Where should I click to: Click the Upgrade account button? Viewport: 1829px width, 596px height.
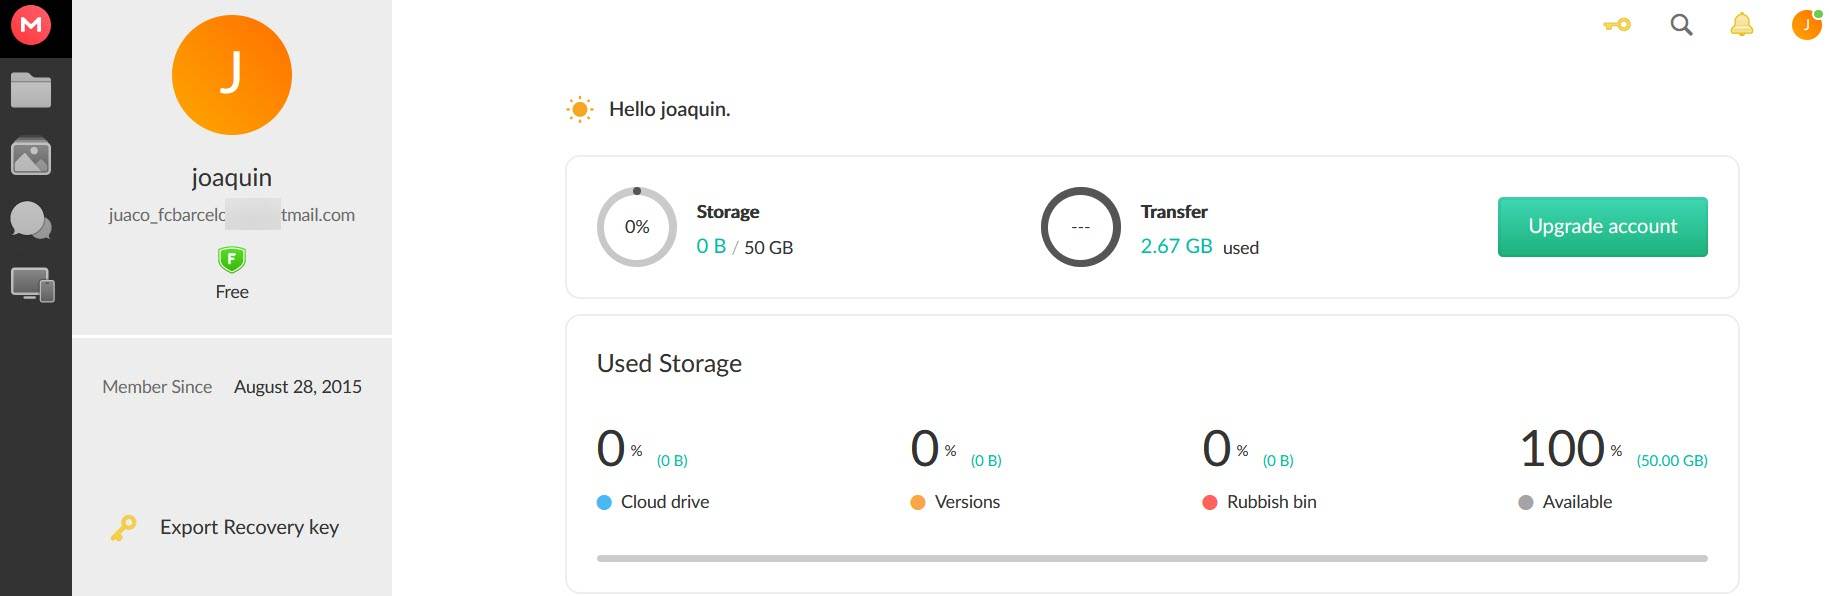[1602, 227]
